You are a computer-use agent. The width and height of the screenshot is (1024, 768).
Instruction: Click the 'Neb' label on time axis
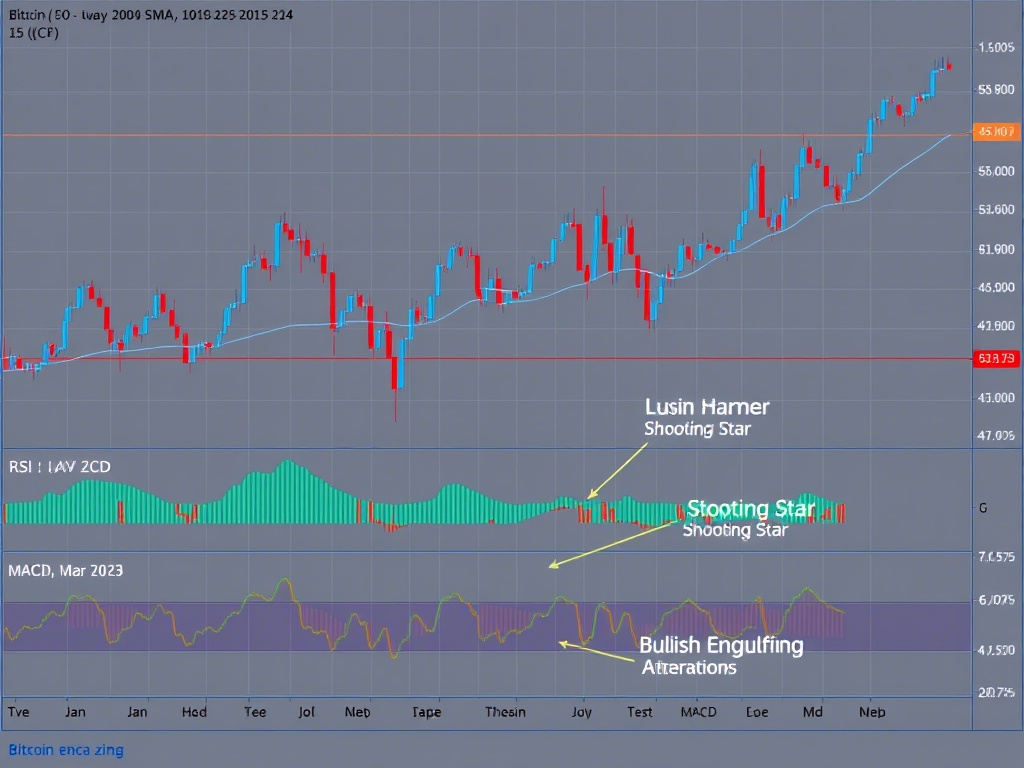pyautogui.click(x=872, y=712)
